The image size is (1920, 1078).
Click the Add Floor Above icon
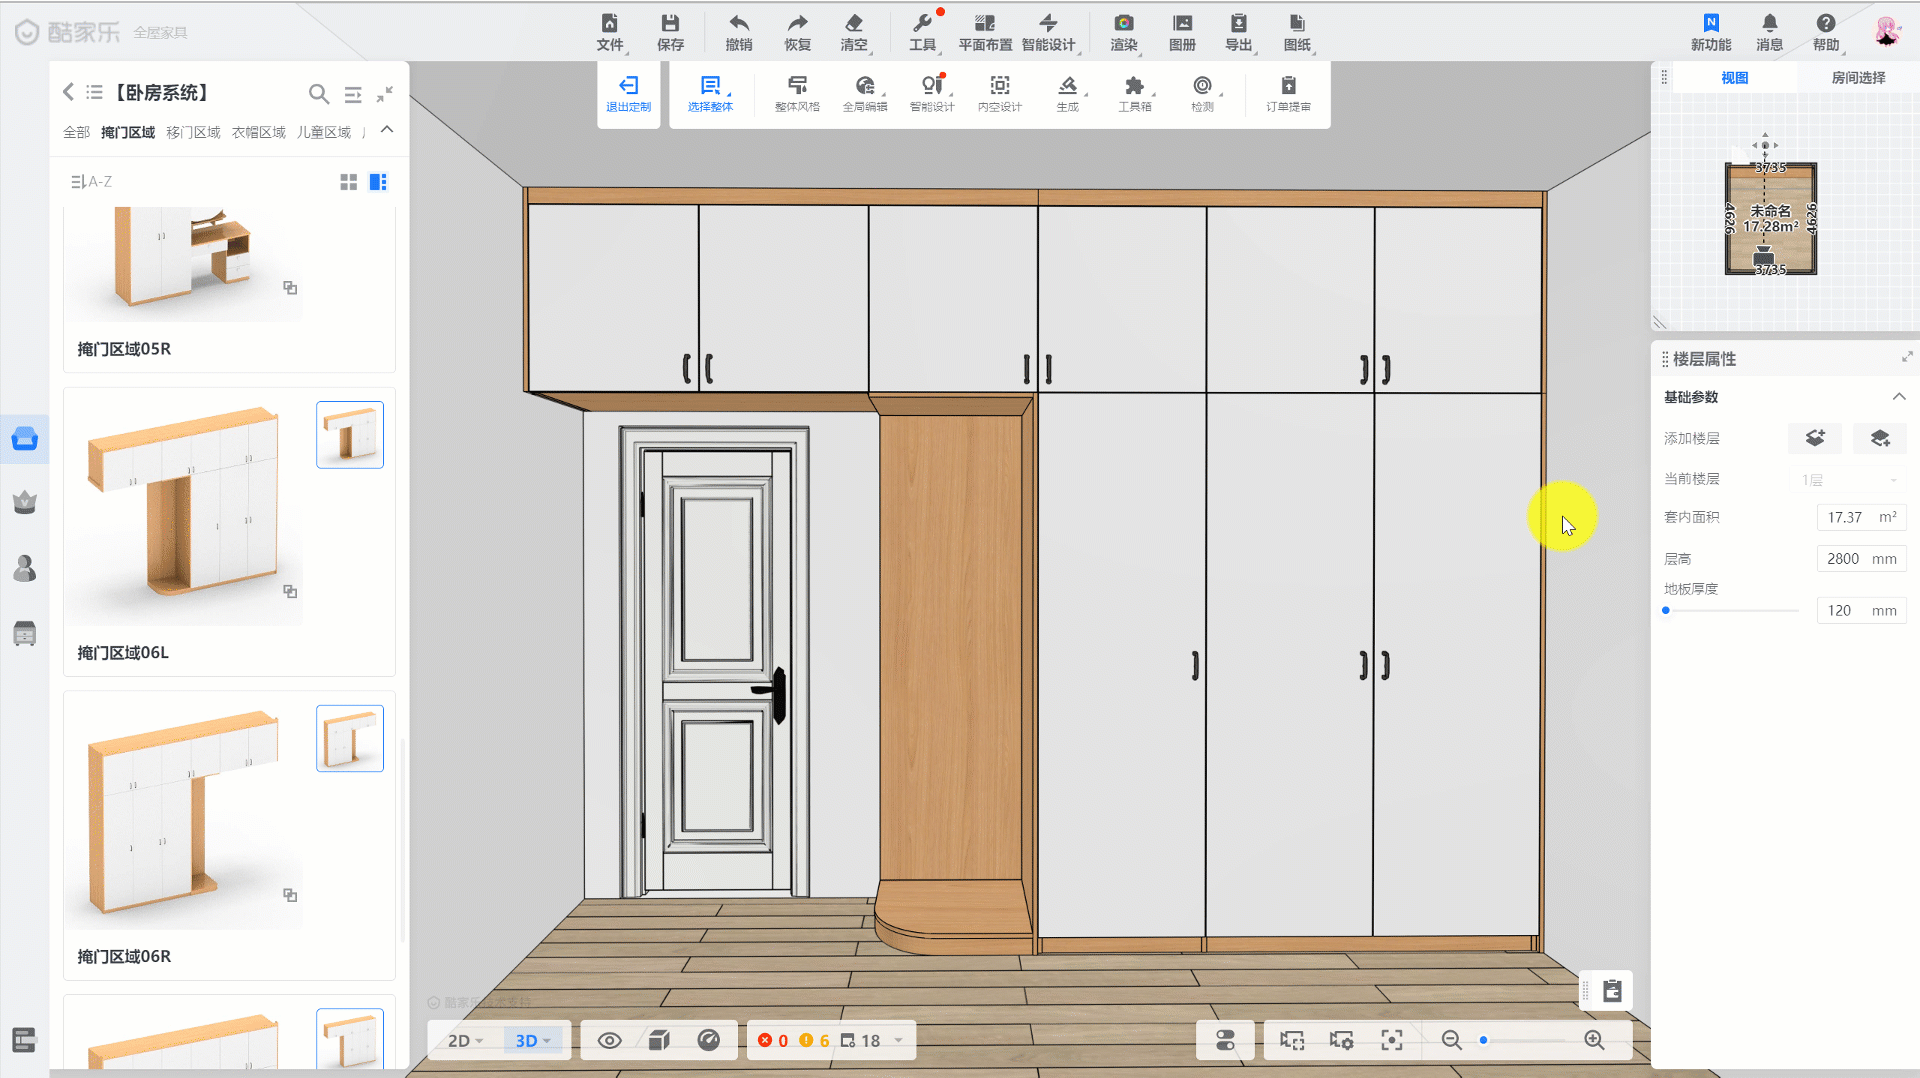pyautogui.click(x=1815, y=438)
